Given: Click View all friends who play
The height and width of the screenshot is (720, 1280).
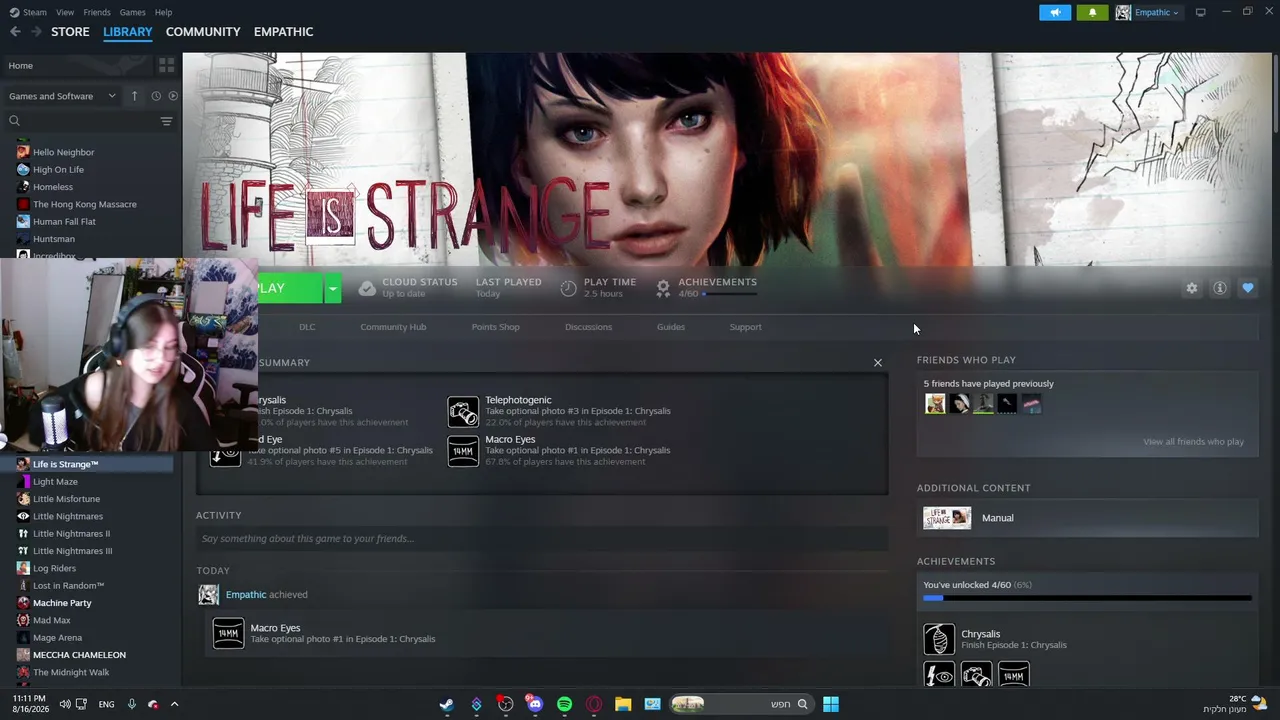Looking at the screenshot, I should [1193, 442].
